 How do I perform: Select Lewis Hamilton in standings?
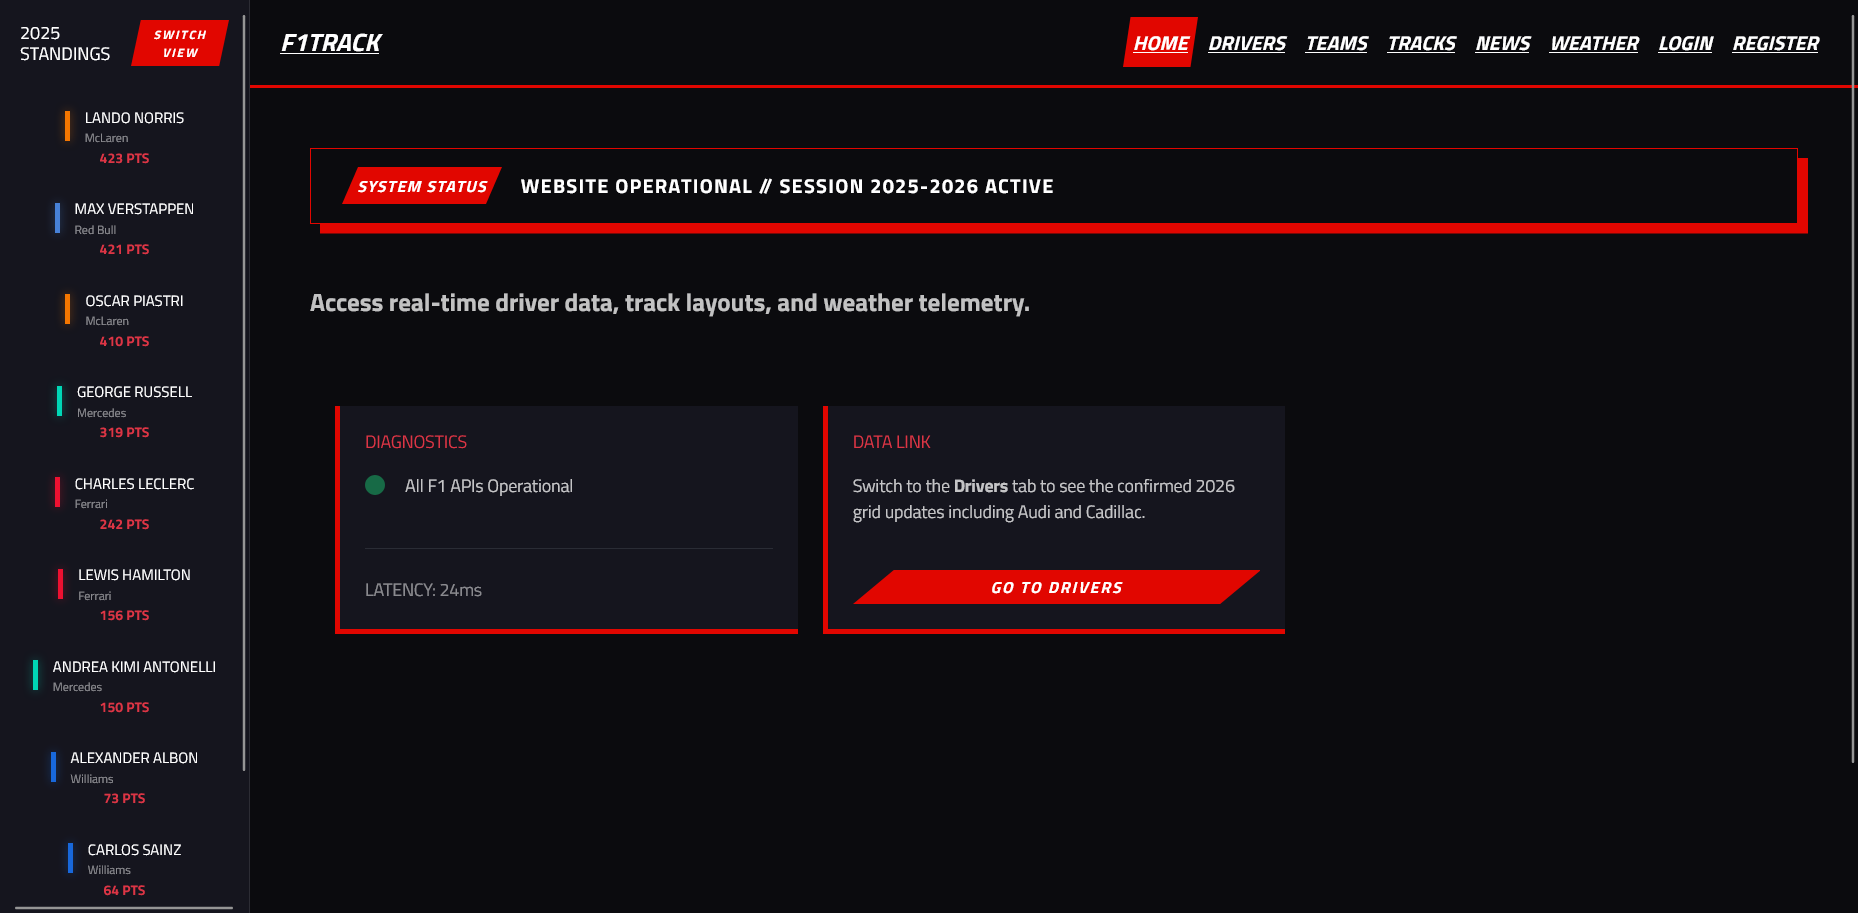click(x=134, y=575)
